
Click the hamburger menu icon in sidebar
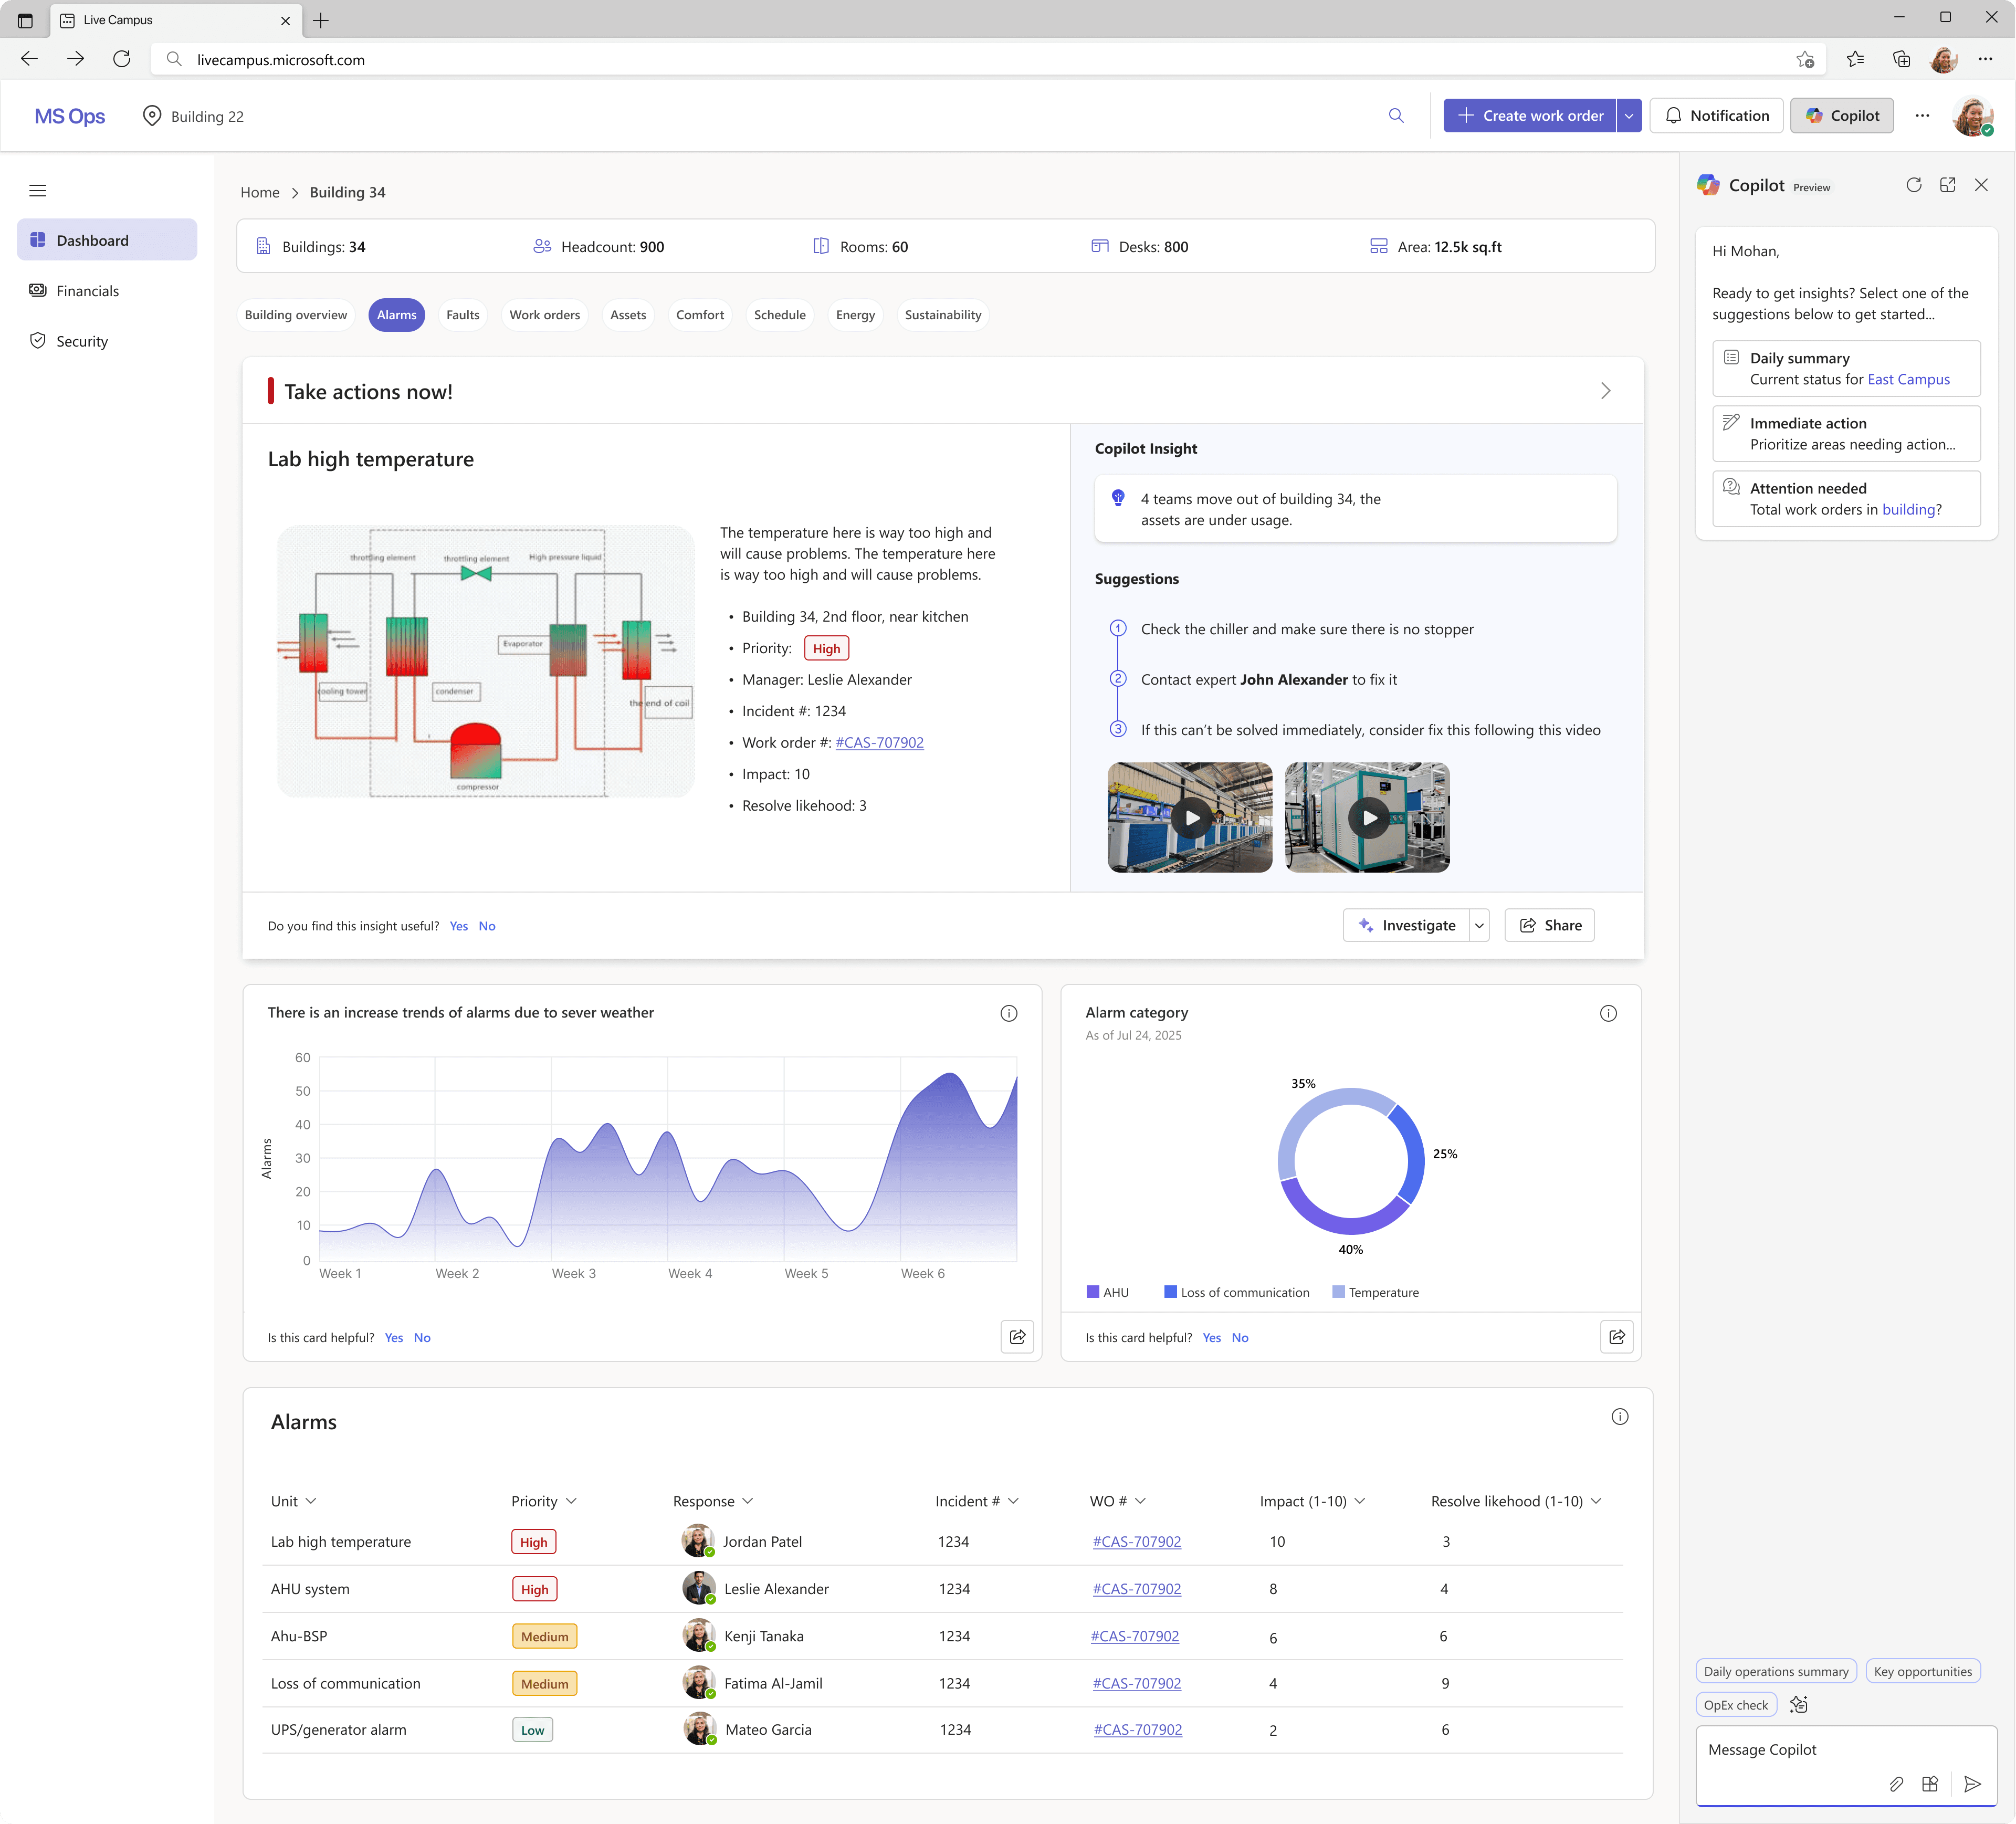click(x=38, y=191)
